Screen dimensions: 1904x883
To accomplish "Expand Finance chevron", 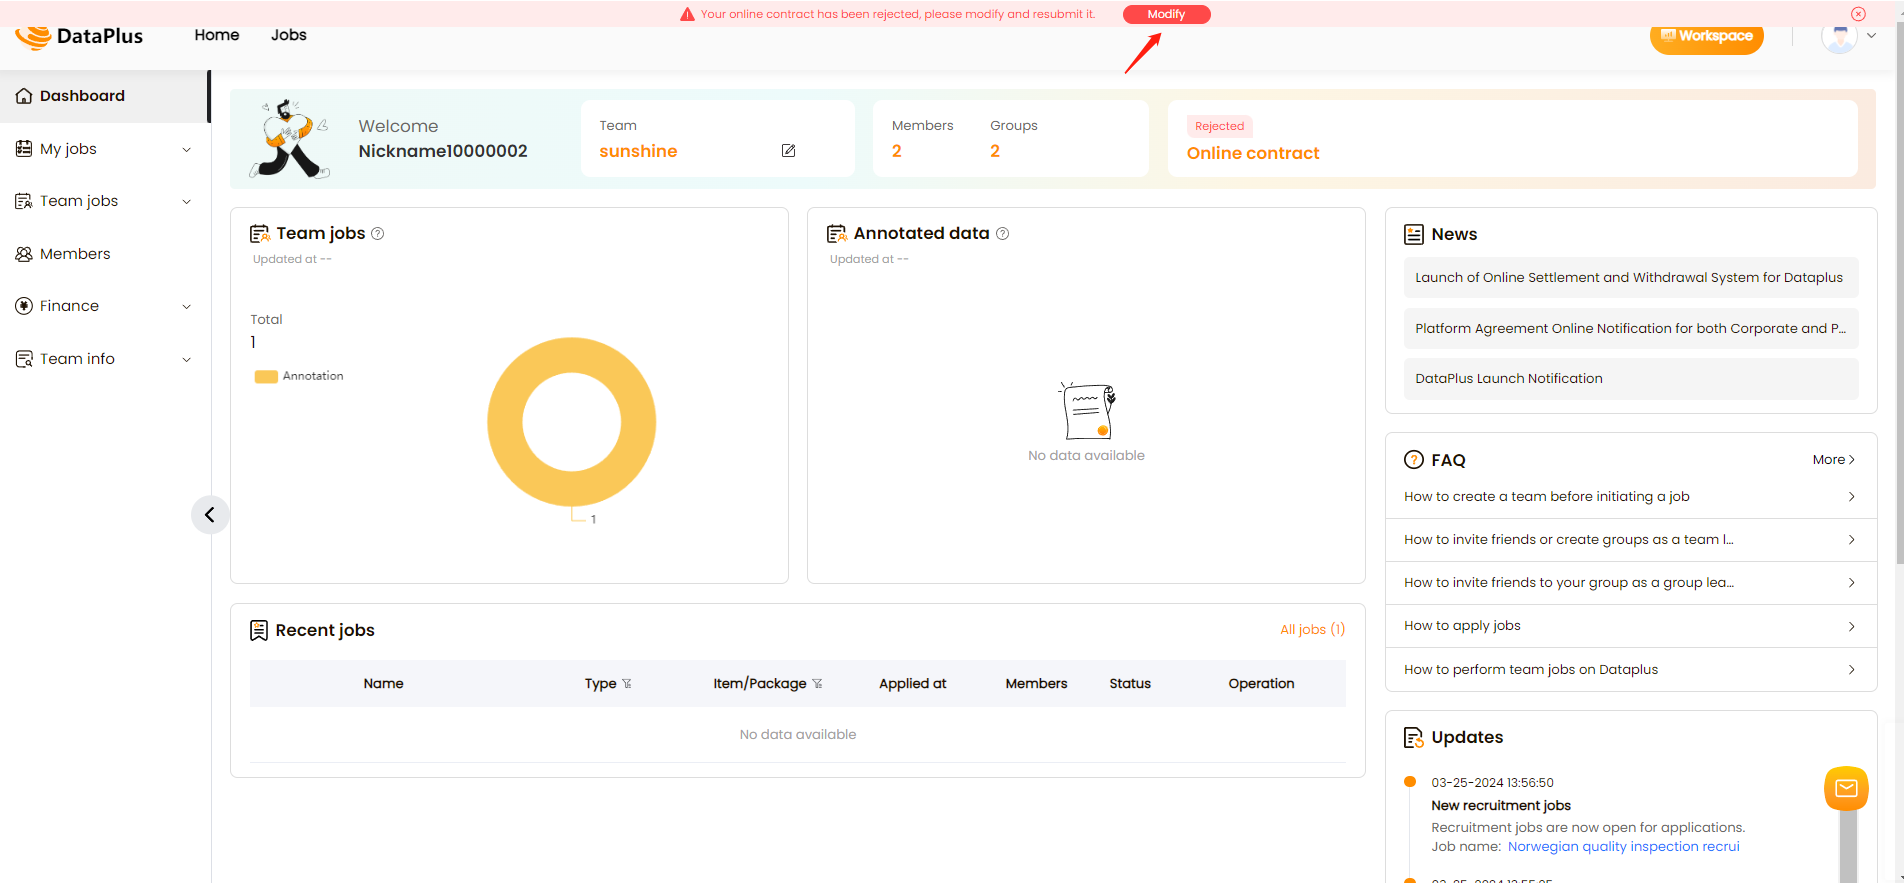I will (x=187, y=307).
